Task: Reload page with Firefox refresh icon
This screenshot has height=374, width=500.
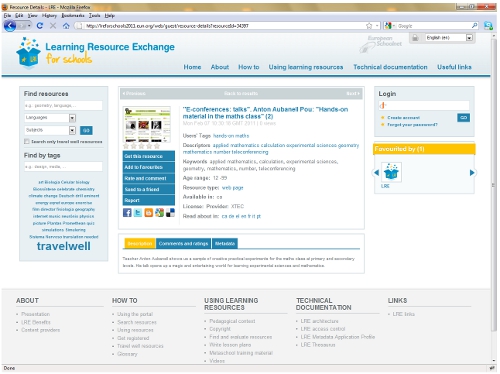Action: click(40, 26)
